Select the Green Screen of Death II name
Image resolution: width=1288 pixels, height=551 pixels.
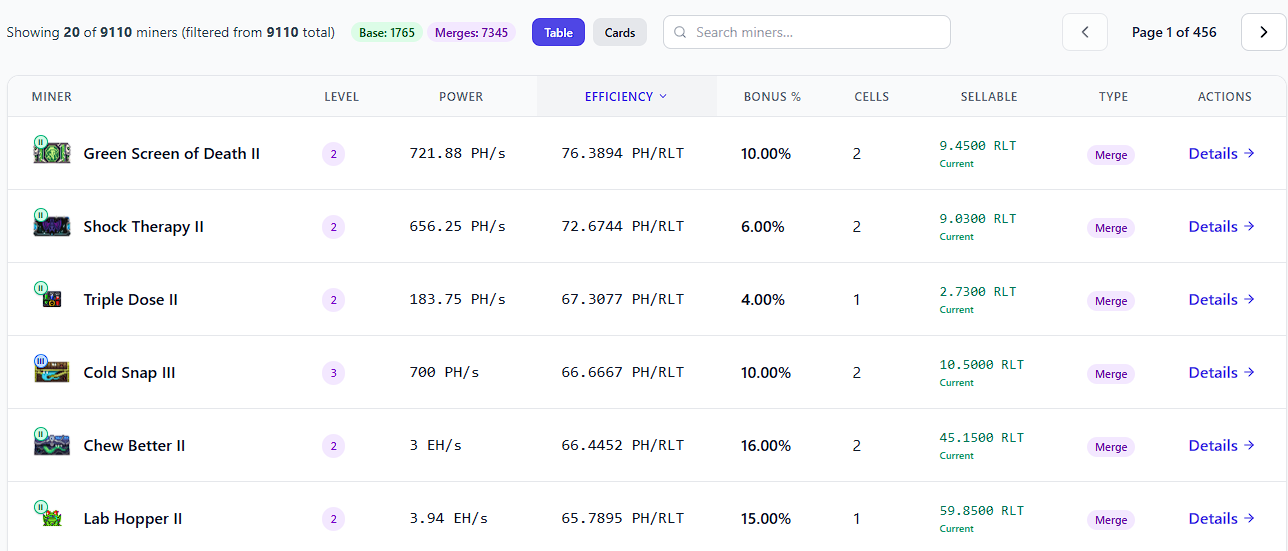pyautogui.click(x=172, y=153)
